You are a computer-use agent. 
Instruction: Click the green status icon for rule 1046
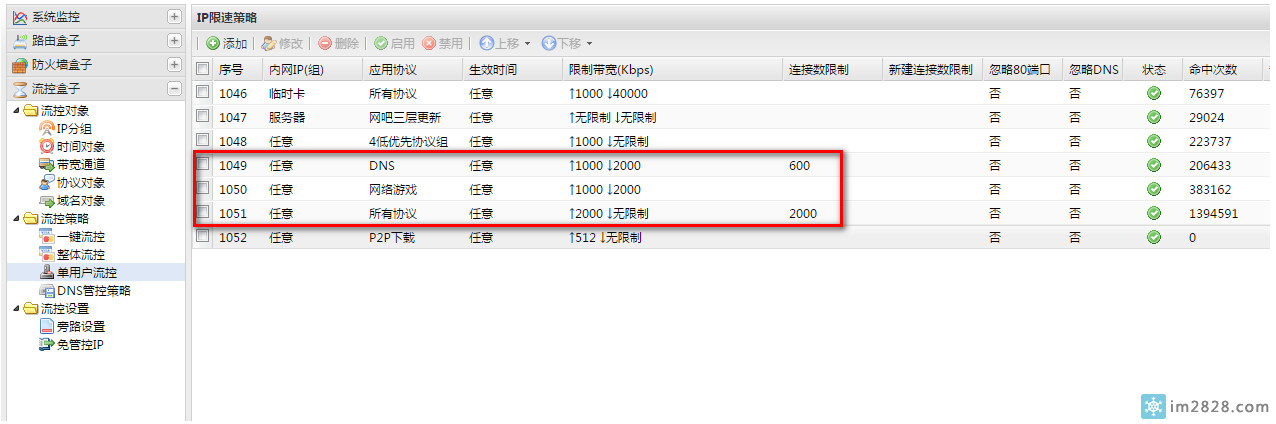(x=1154, y=93)
